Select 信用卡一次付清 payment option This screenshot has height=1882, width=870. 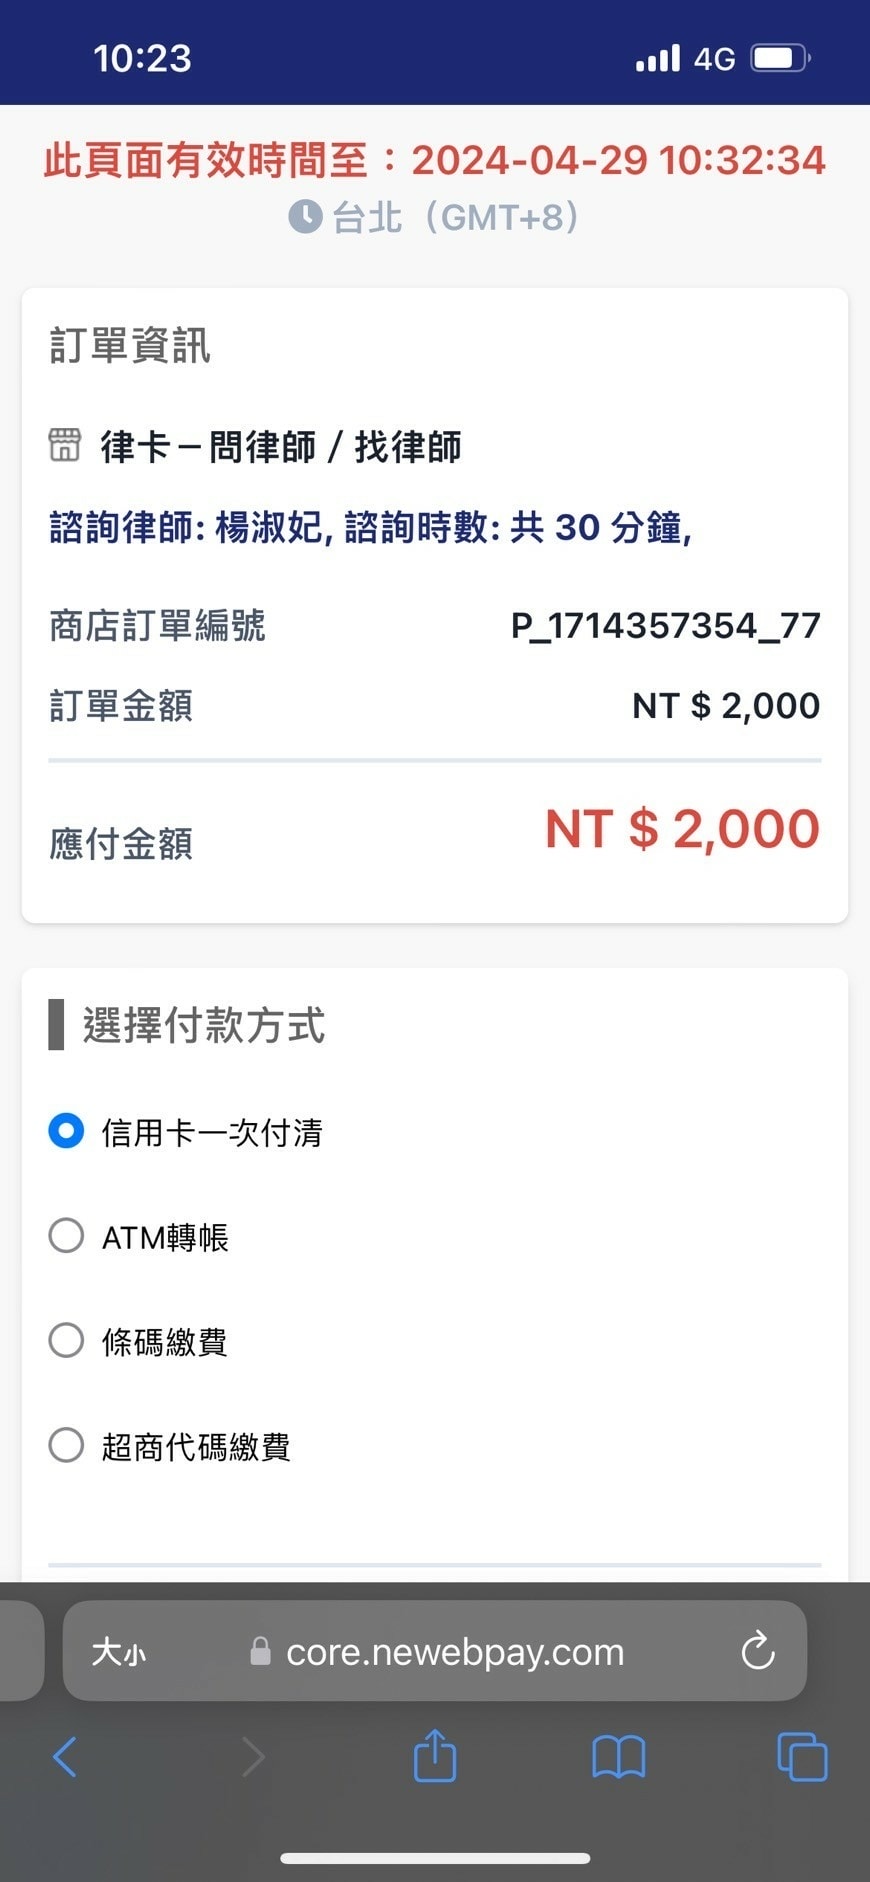67,1132
